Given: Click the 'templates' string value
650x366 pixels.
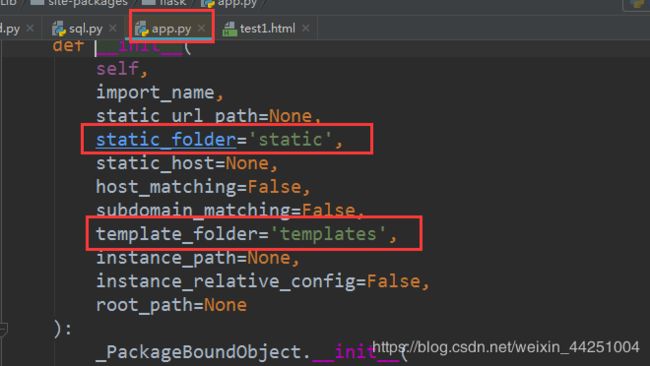Looking at the screenshot, I should tap(329, 234).
